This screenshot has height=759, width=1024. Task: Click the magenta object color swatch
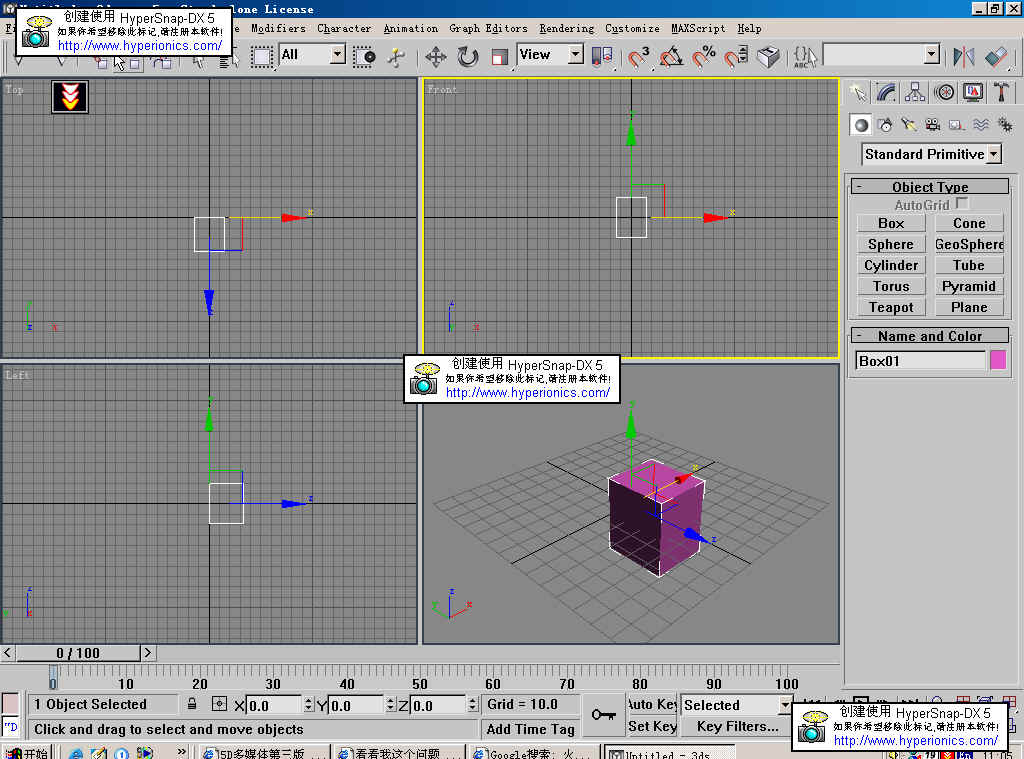click(998, 360)
